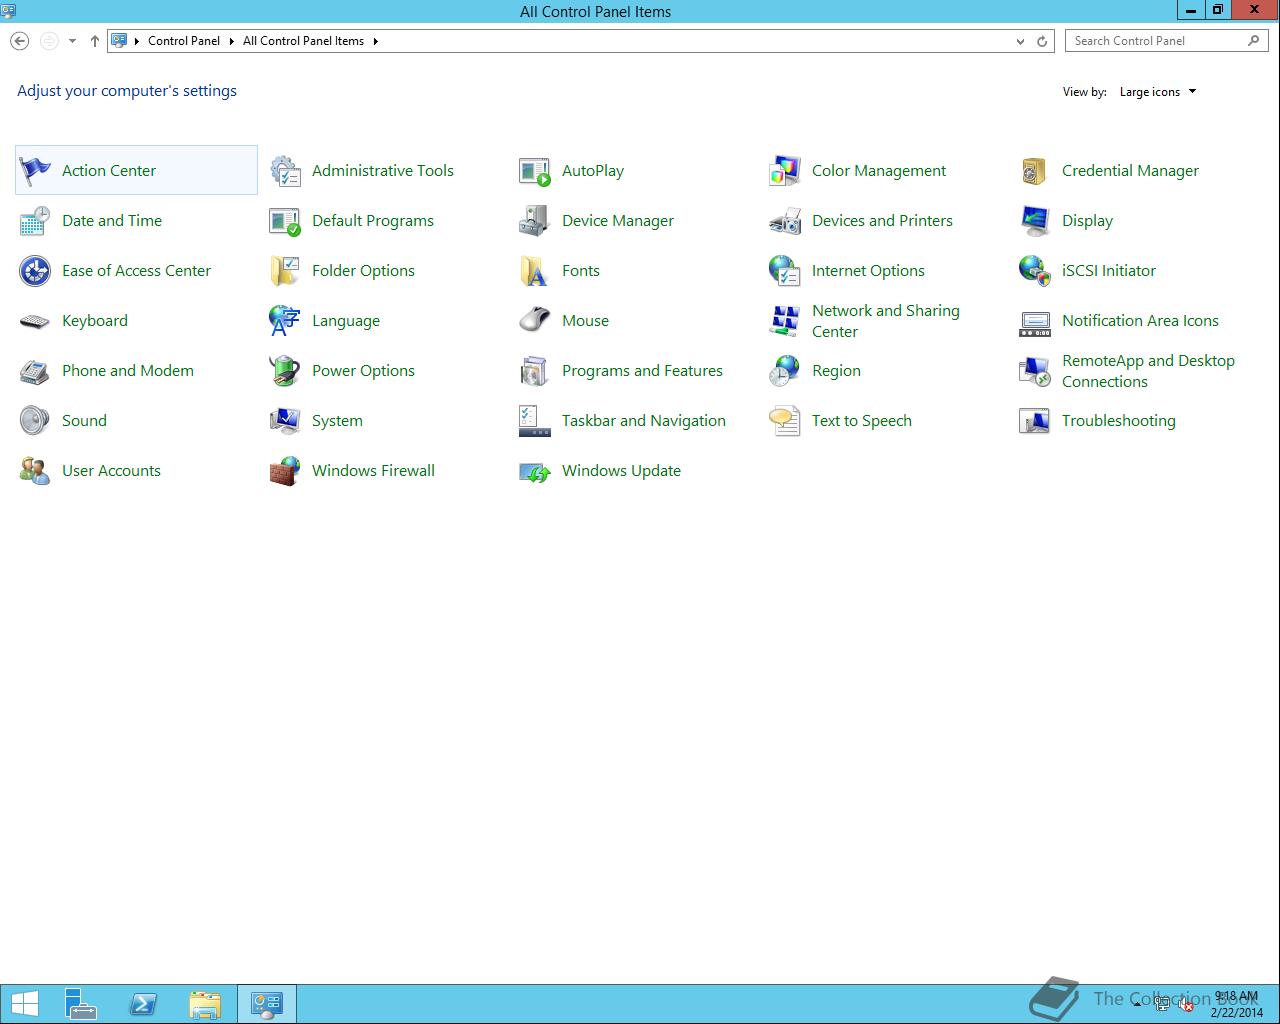Click the AutoPlay icon

(x=535, y=171)
